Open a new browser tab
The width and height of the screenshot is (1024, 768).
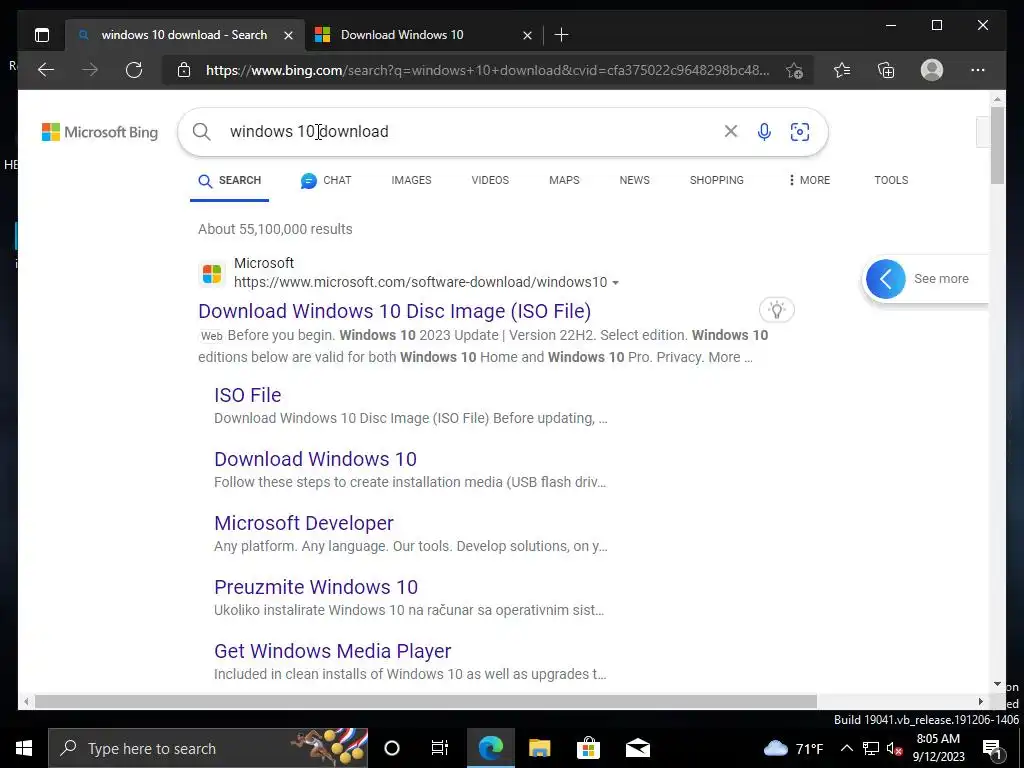(x=561, y=35)
